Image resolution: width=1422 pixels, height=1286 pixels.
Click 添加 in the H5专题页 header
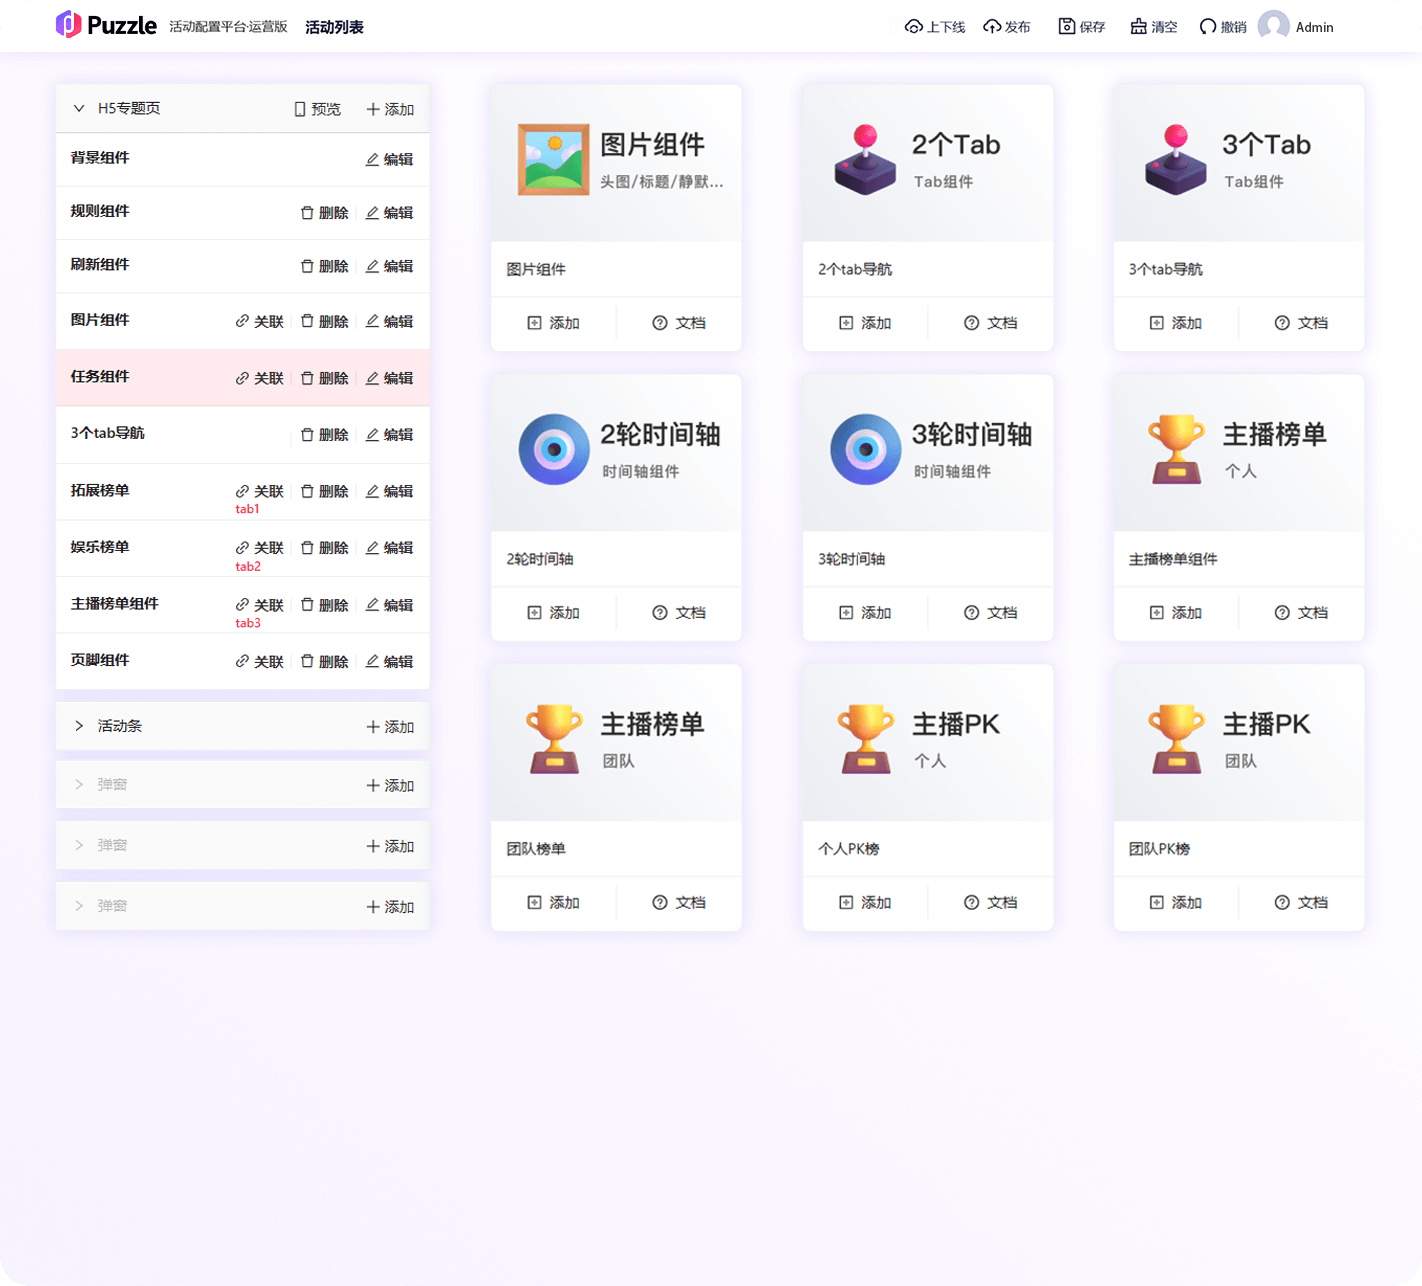pyautogui.click(x=390, y=109)
